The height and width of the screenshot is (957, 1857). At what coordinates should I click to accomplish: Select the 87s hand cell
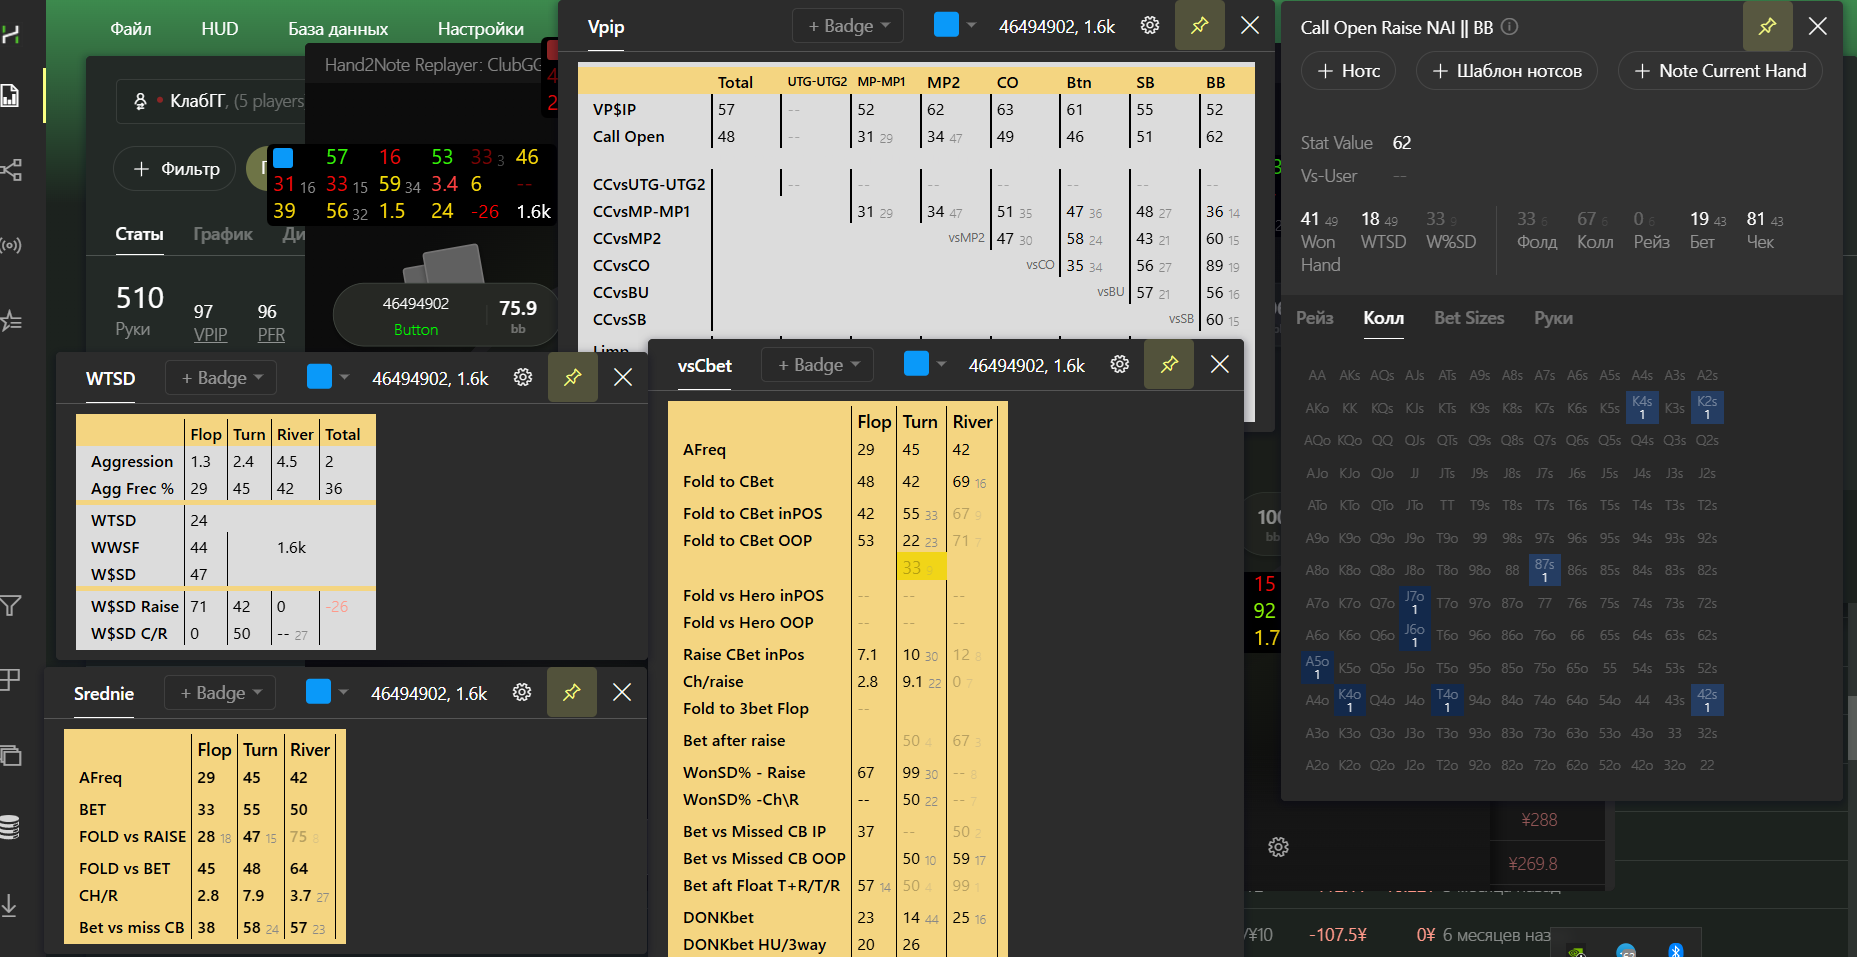(1545, 570)
